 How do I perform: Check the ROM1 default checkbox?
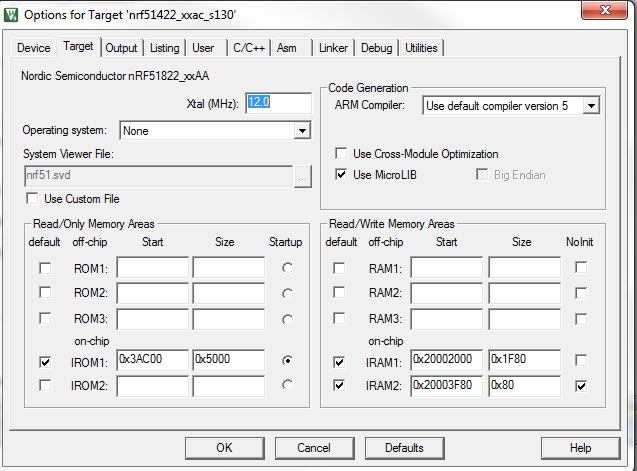point(45,268)
